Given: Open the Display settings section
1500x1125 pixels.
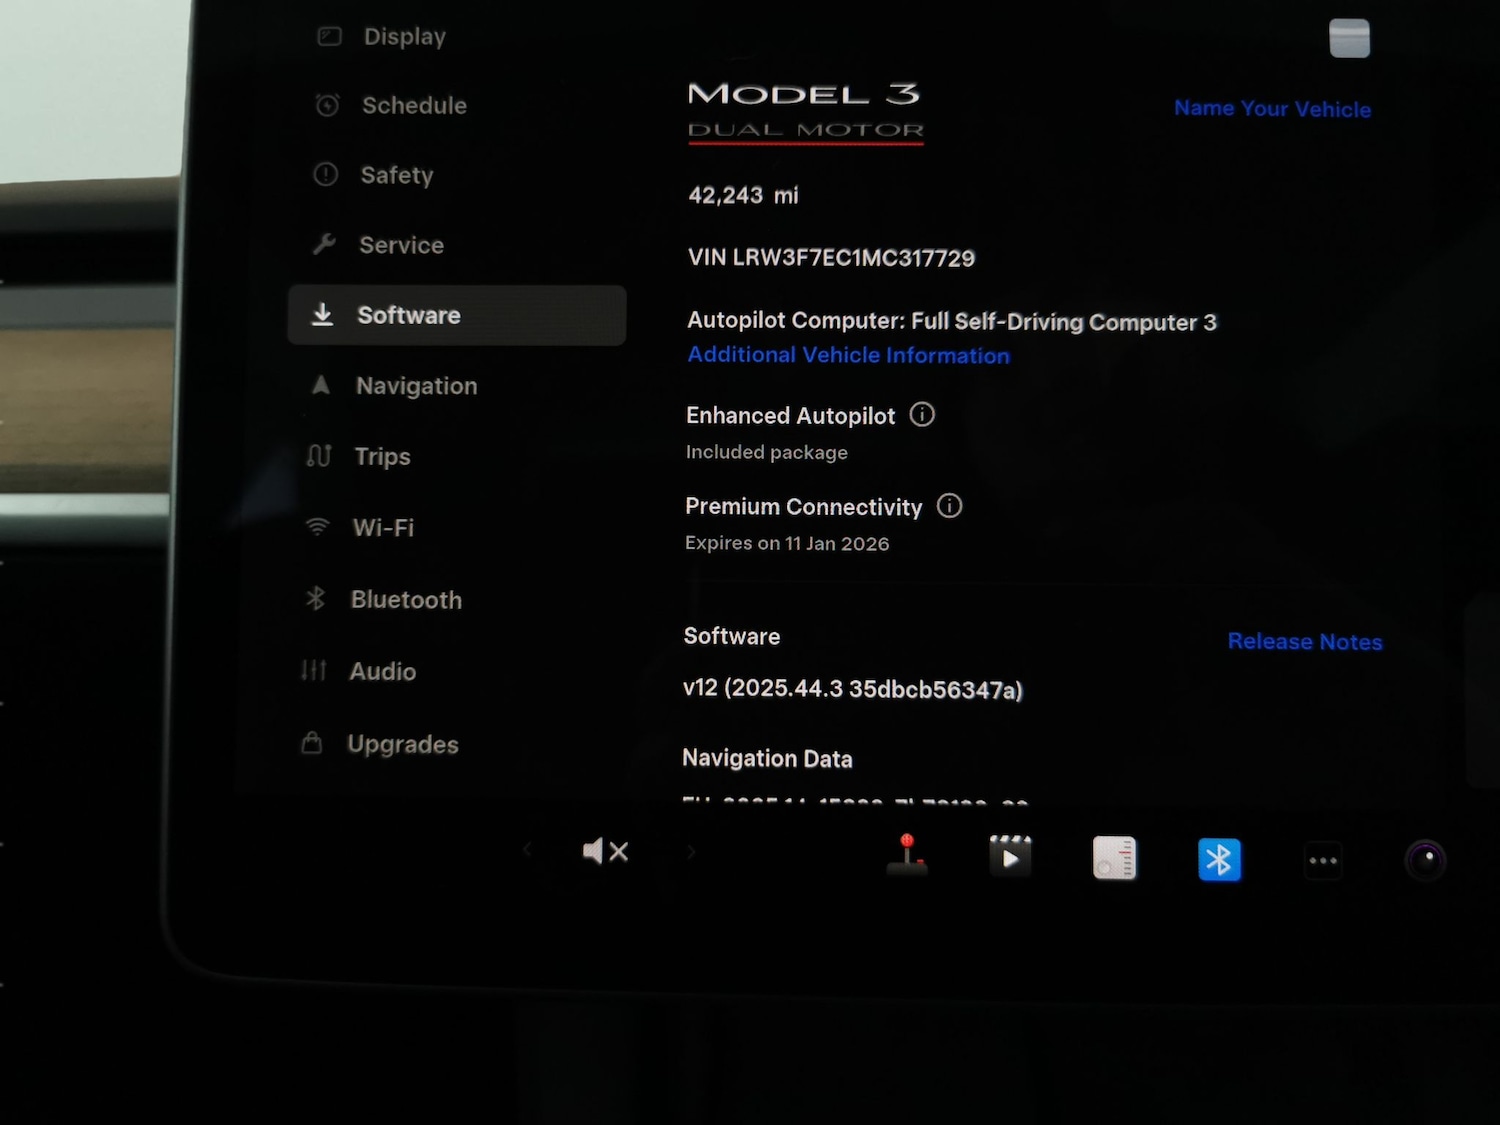Looking at the screenshot, I should (x=404, y=36).
